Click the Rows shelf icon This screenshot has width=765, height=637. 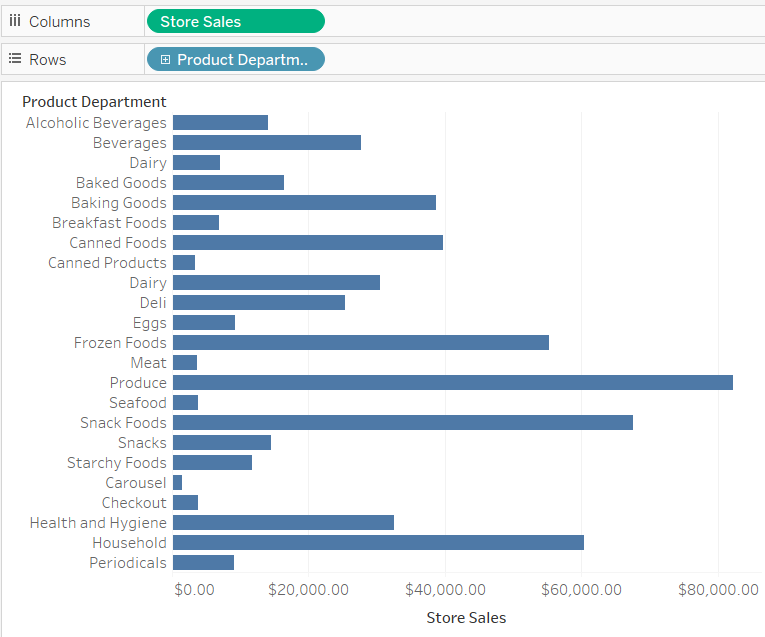coord(15,59)
